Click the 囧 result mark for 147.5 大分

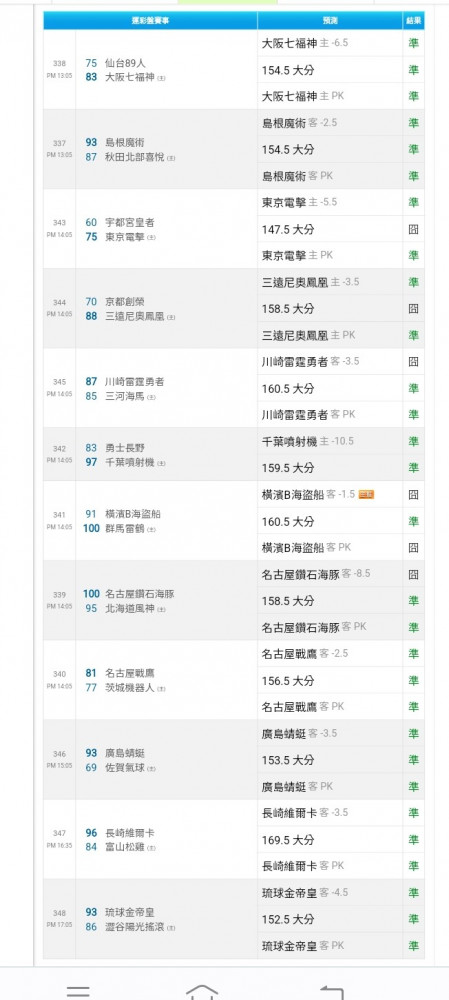413,229
